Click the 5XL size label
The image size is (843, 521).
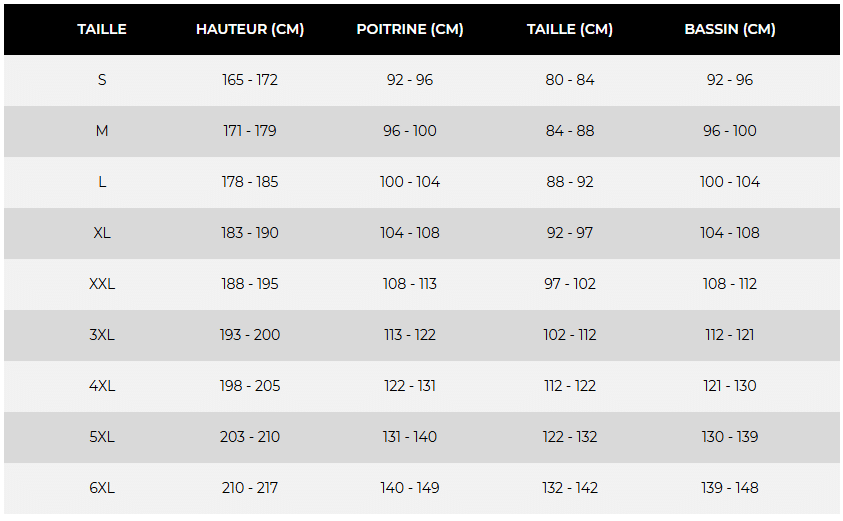point(102,437)
